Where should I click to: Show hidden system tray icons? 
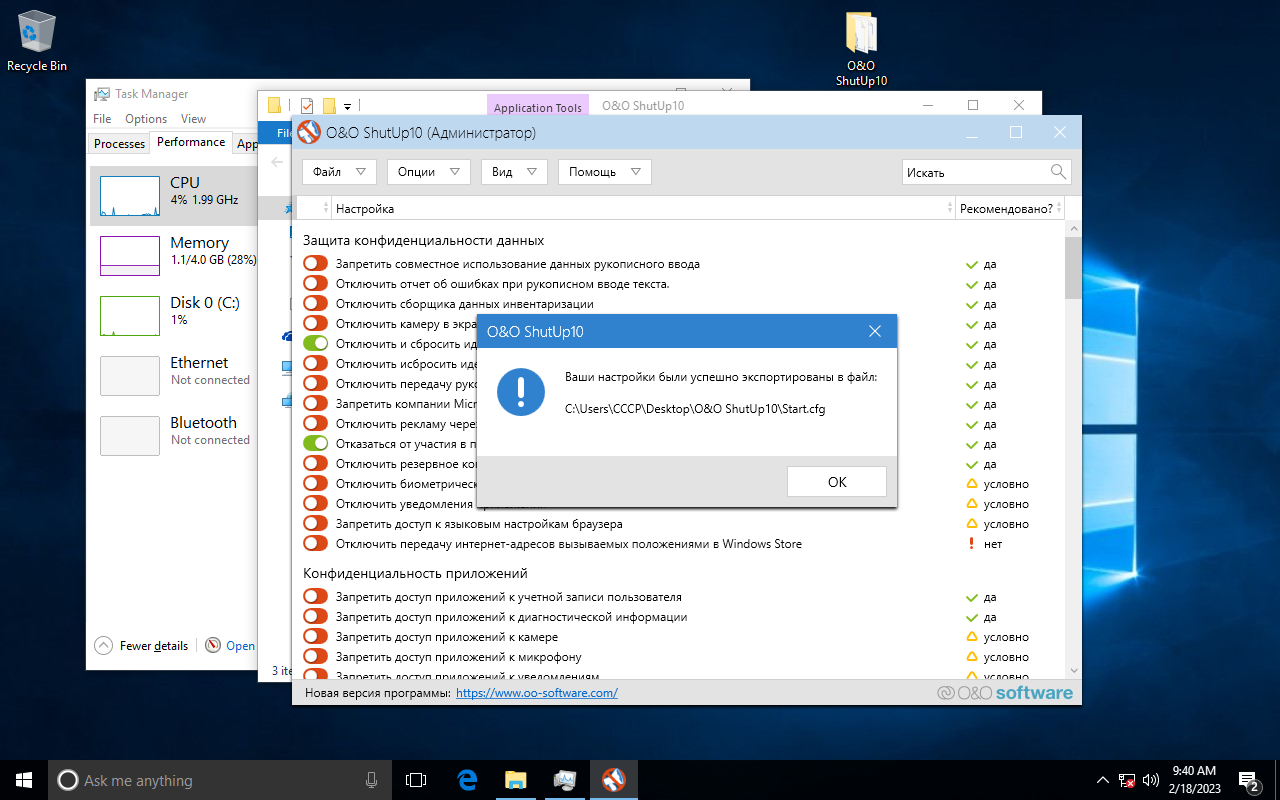pos(1102,780)
